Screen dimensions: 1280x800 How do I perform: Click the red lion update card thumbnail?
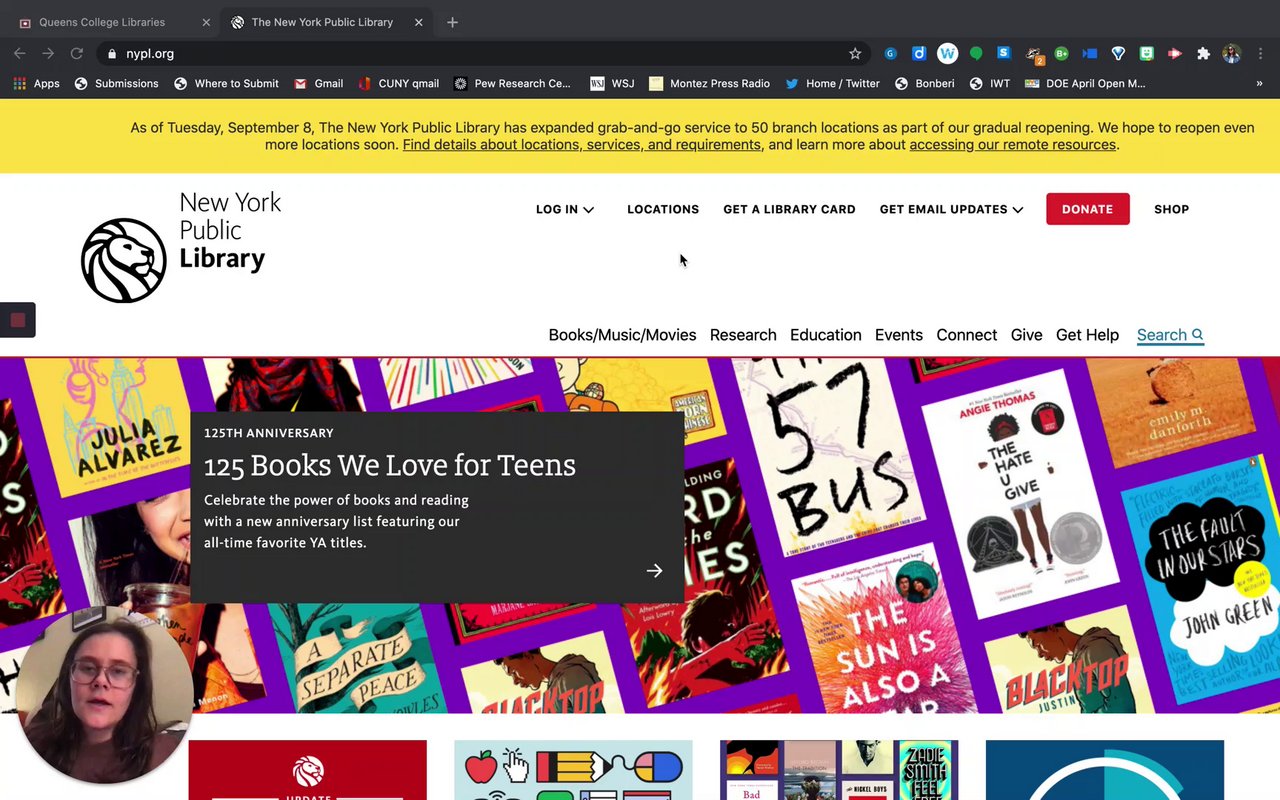click(308, 770)
